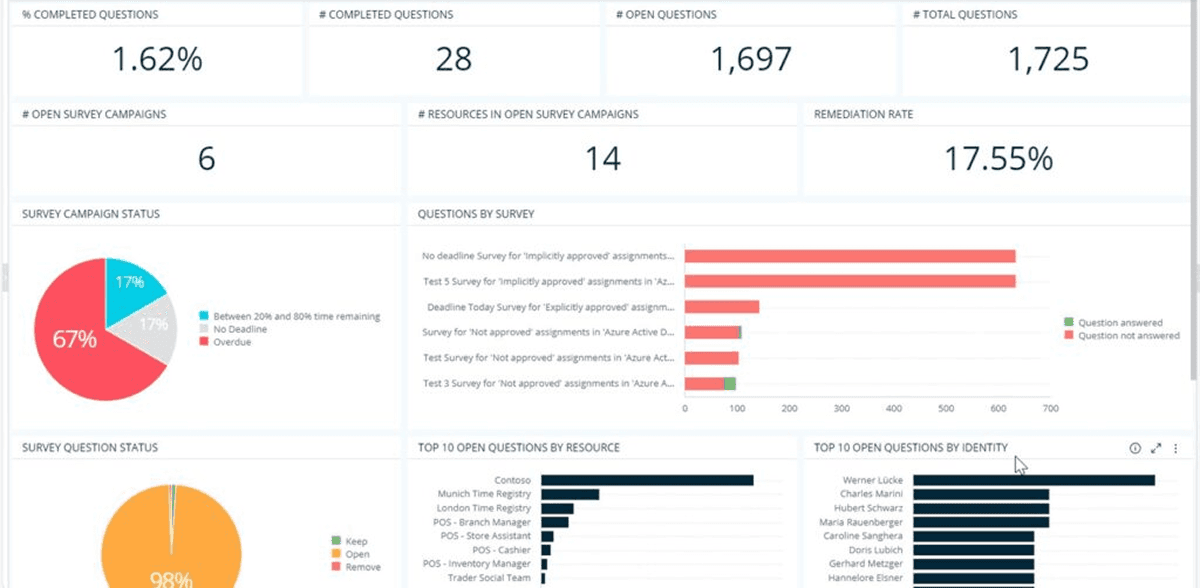This screenshot has width=1200, height=588.
Task: Select the 'Deadline Today Survey' bar
Action: coord(722,307)
